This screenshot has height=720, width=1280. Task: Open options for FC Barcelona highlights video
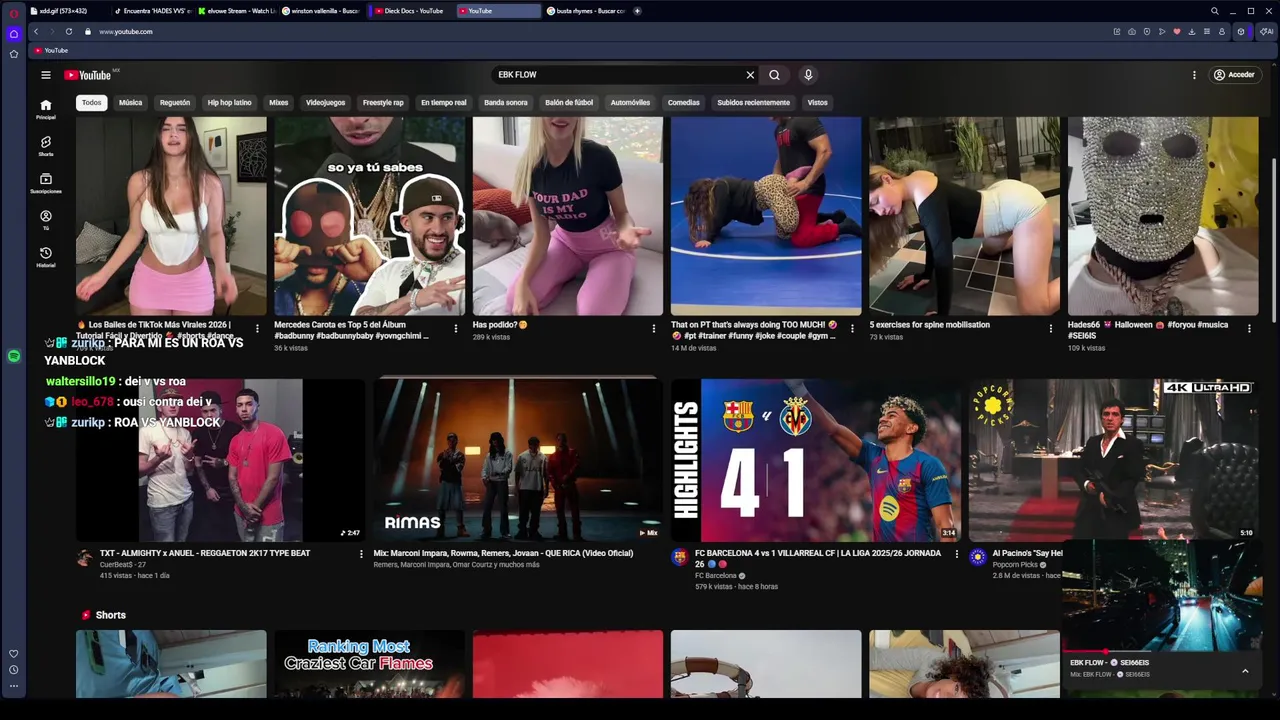[956, 554]
